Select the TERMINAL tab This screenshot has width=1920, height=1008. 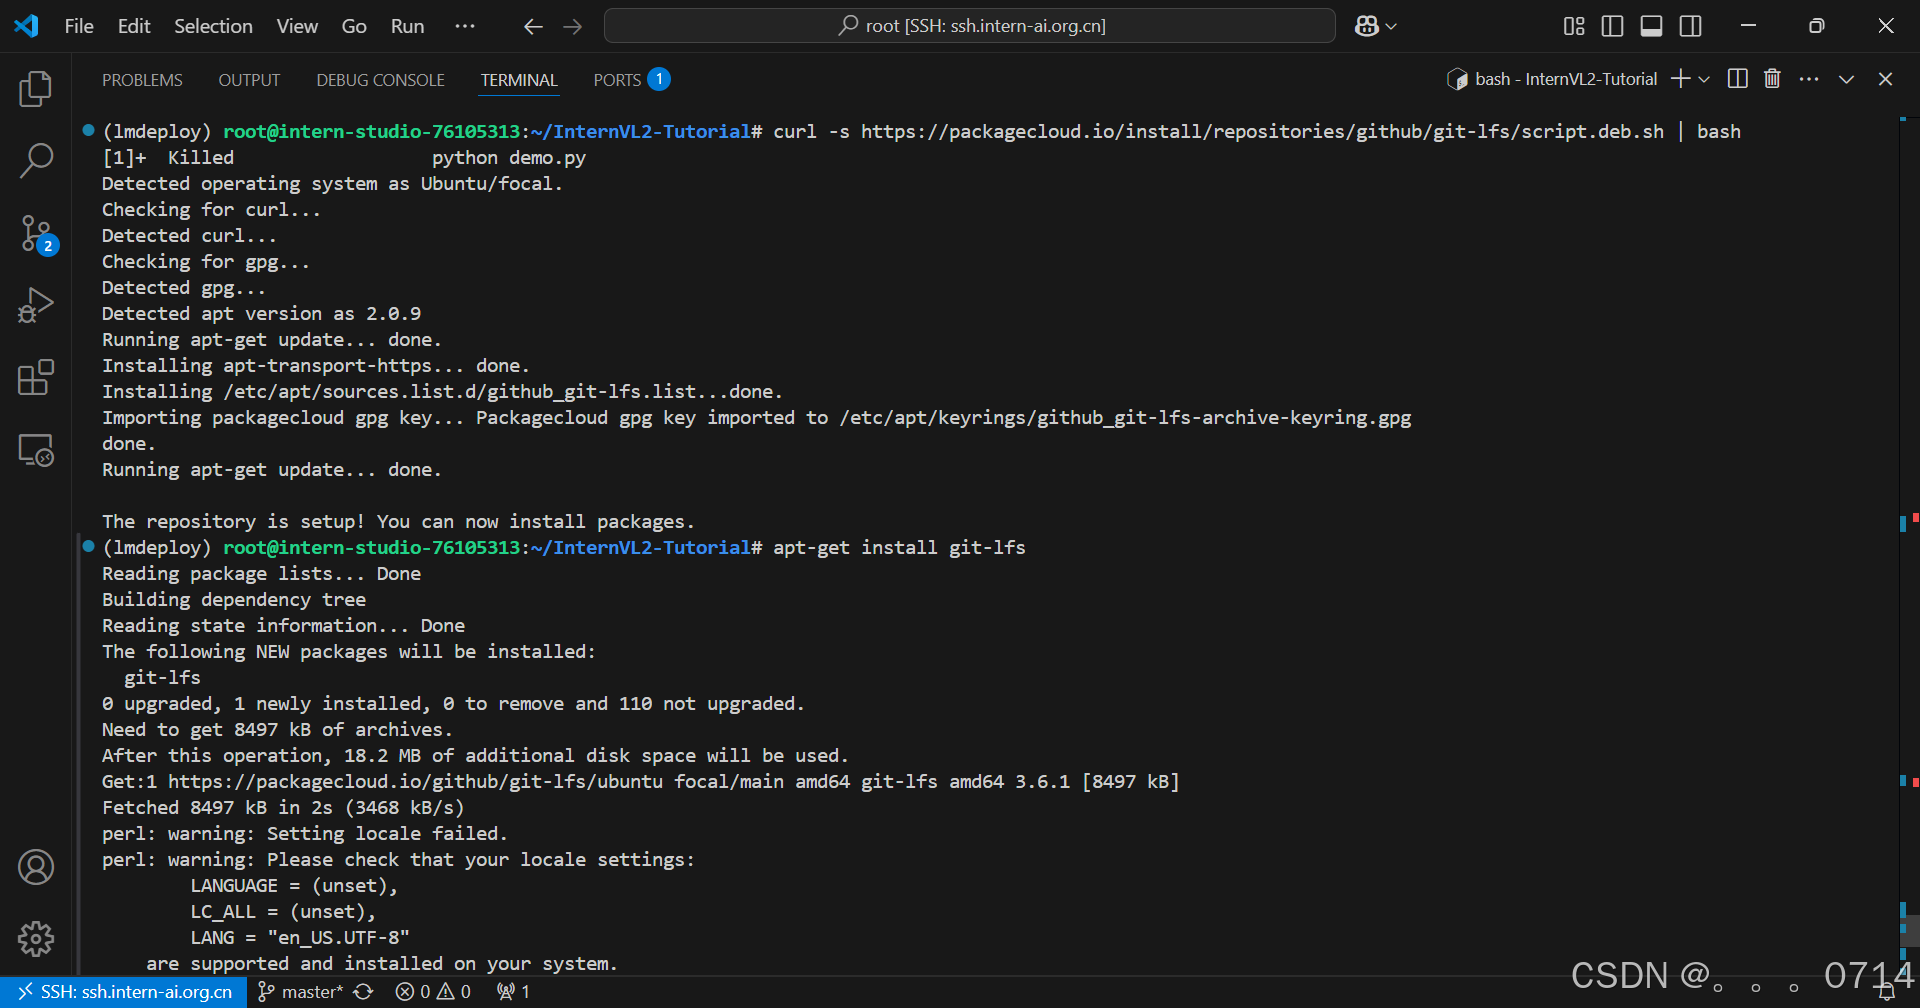tap(519, 80)
